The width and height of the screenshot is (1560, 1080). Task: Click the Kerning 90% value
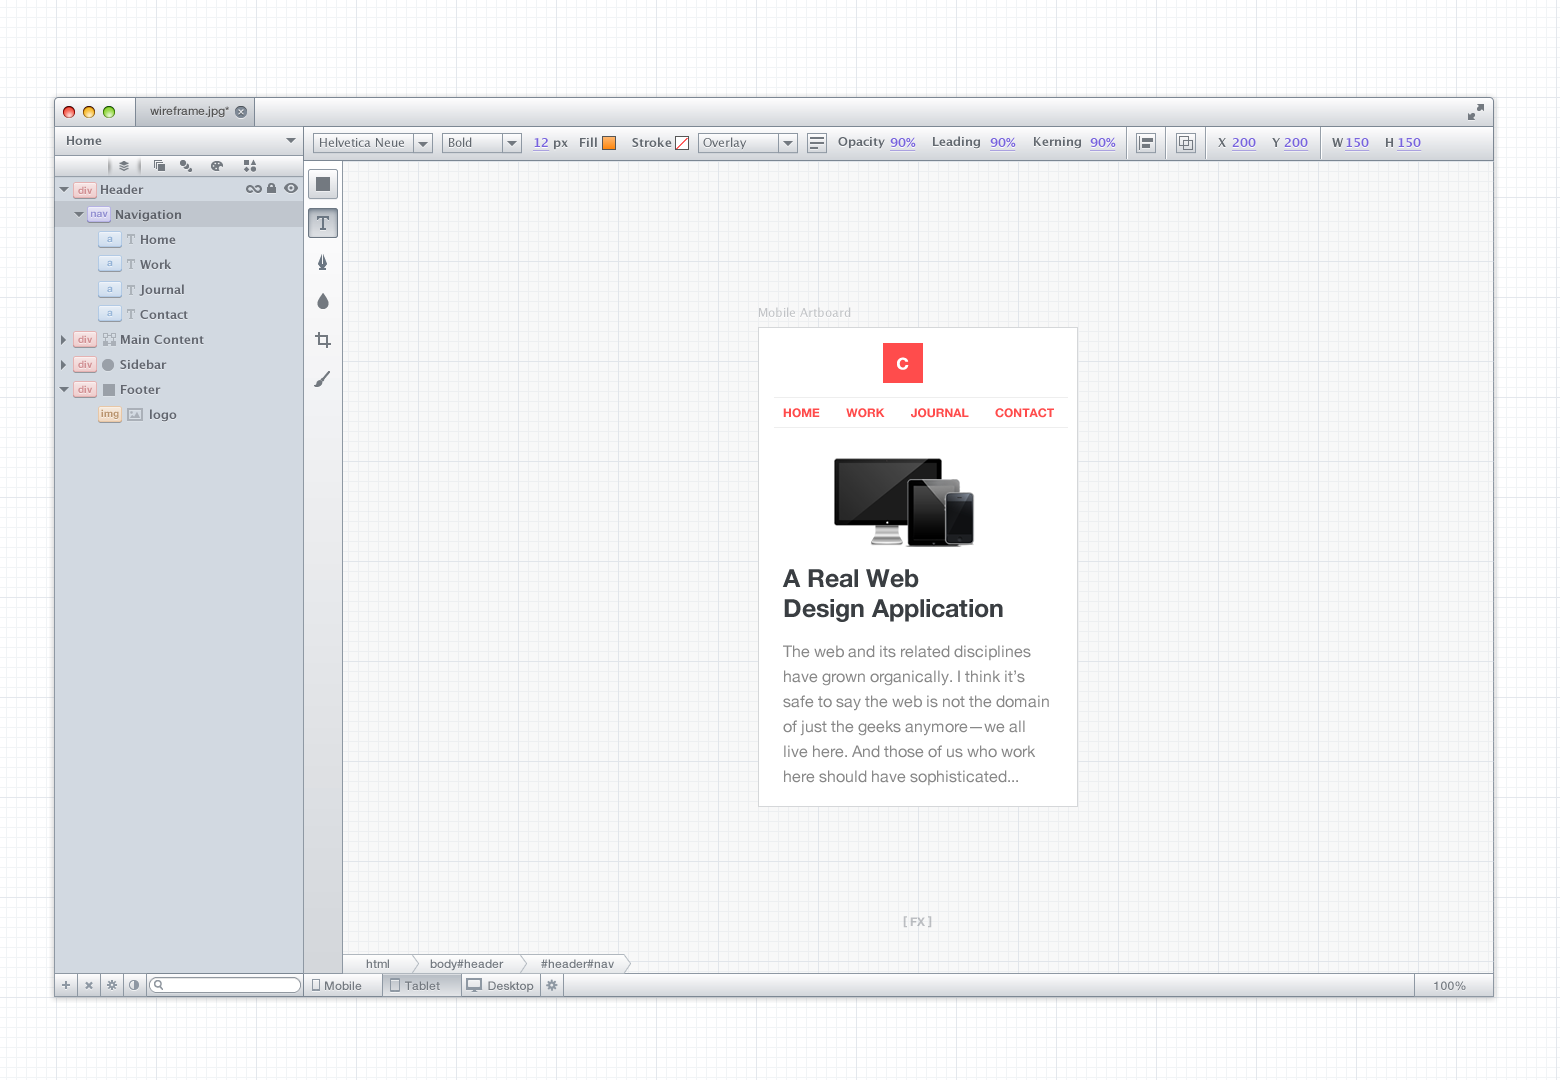pos(1103,143)
